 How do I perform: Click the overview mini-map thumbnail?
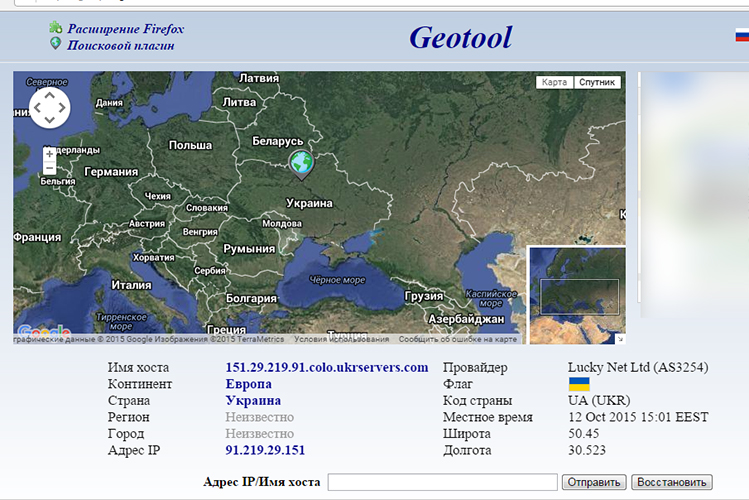click(x=577, y=295)
